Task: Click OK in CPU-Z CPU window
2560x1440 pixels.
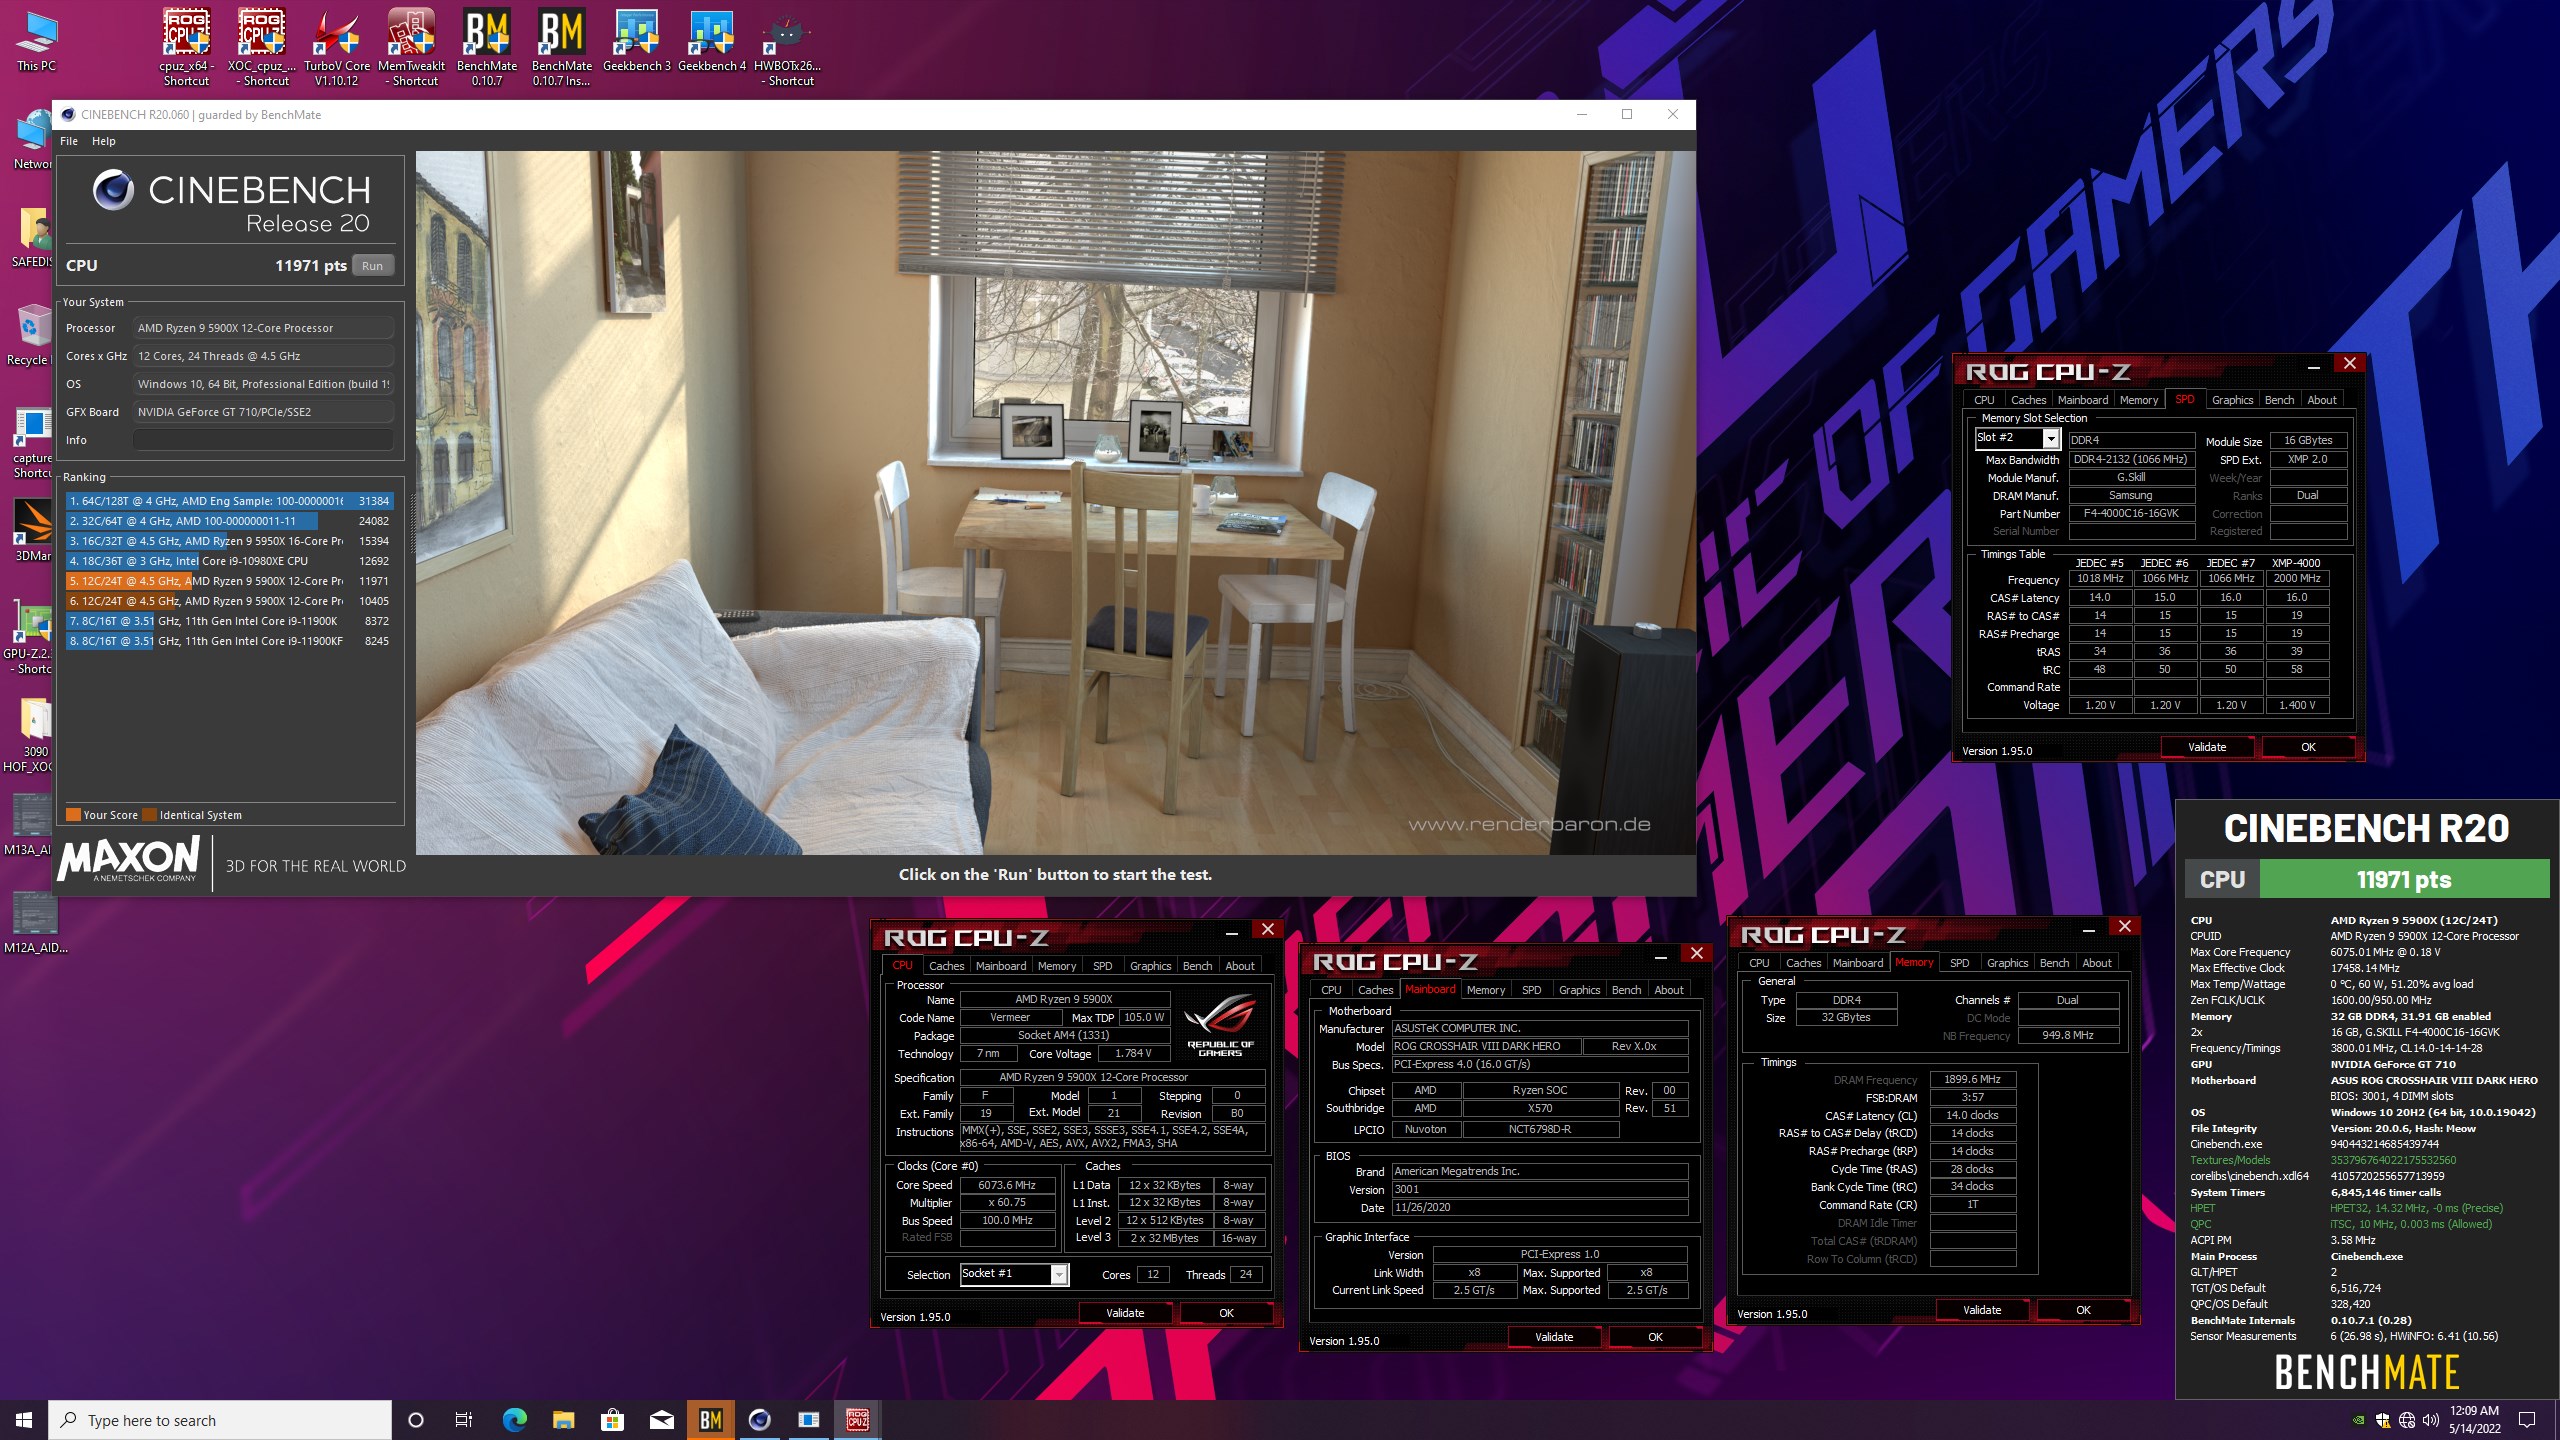Action: coord(1226,1313)
